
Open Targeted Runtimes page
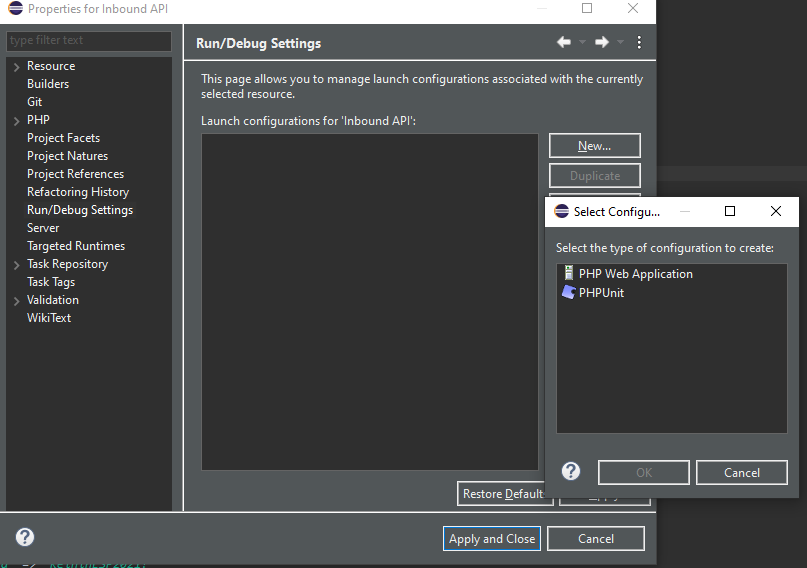(76, 246)
